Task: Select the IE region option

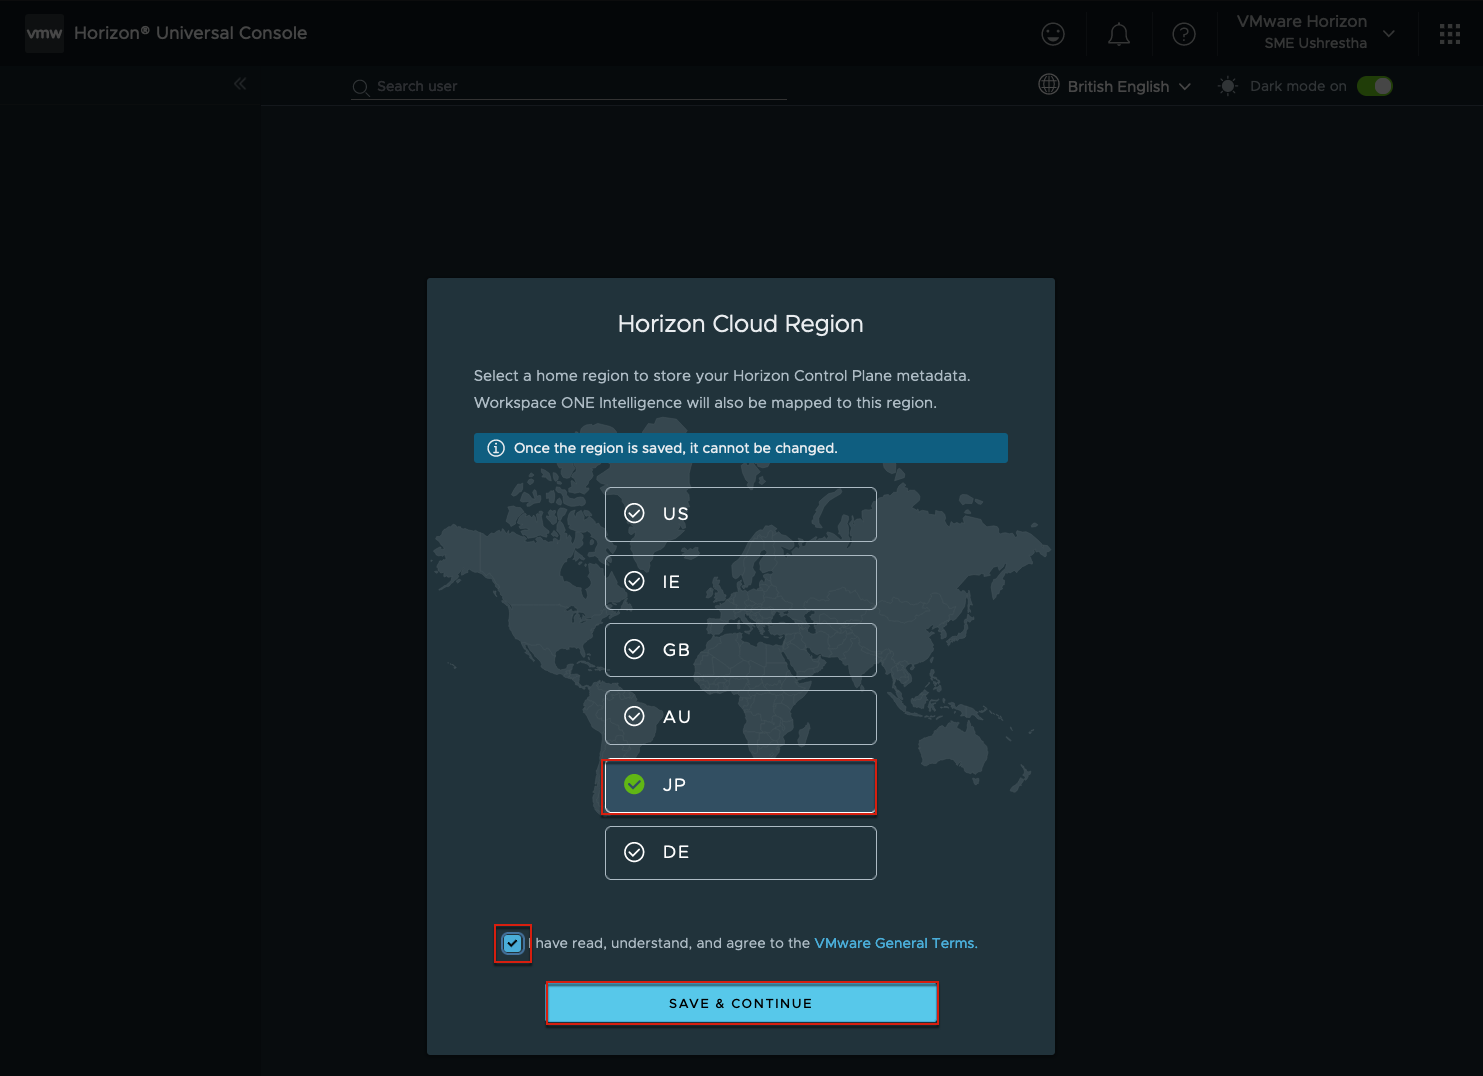Action: point(741,582)
